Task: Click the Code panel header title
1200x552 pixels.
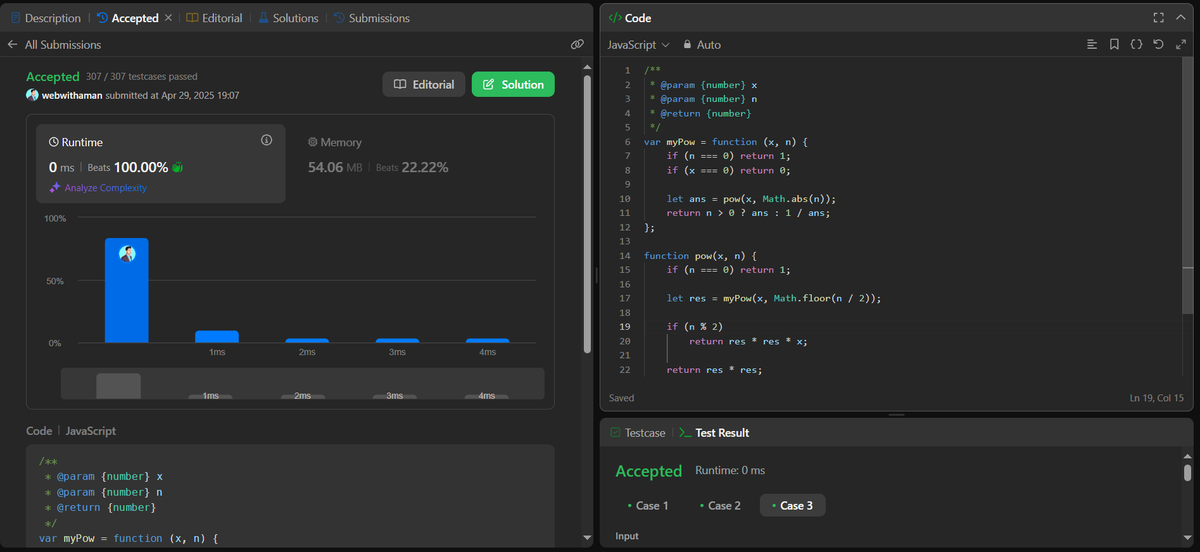Action: 629,18
